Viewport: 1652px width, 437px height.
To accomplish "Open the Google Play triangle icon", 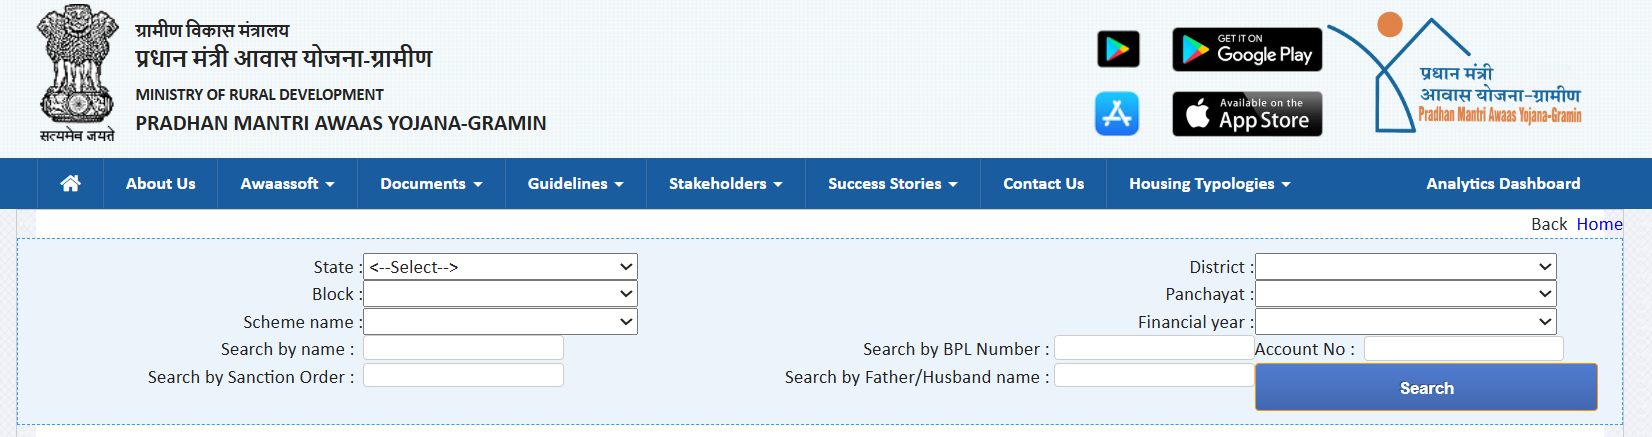I will point(1118,49).
